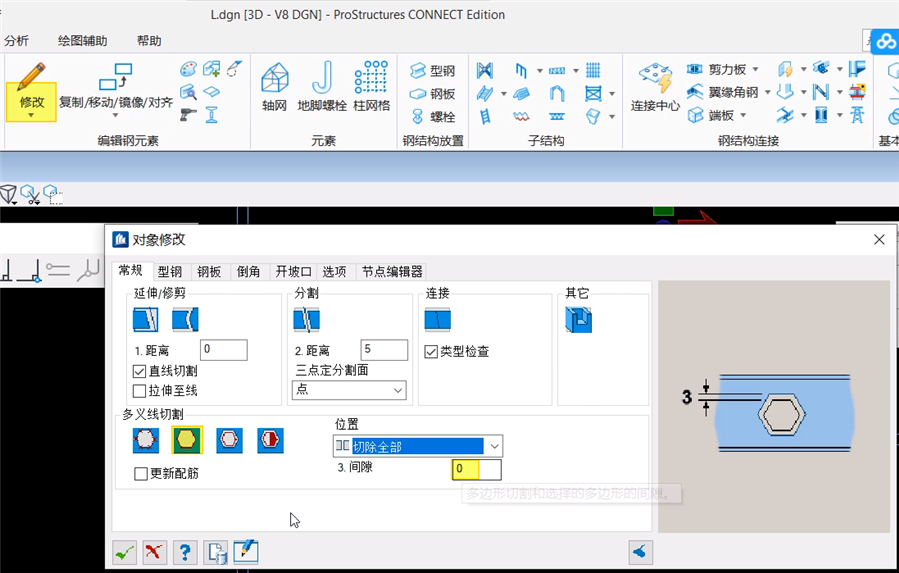Expand the 翼缘角钢 dropdown arrow
This screenshot has width=899, height=573.
767,92
